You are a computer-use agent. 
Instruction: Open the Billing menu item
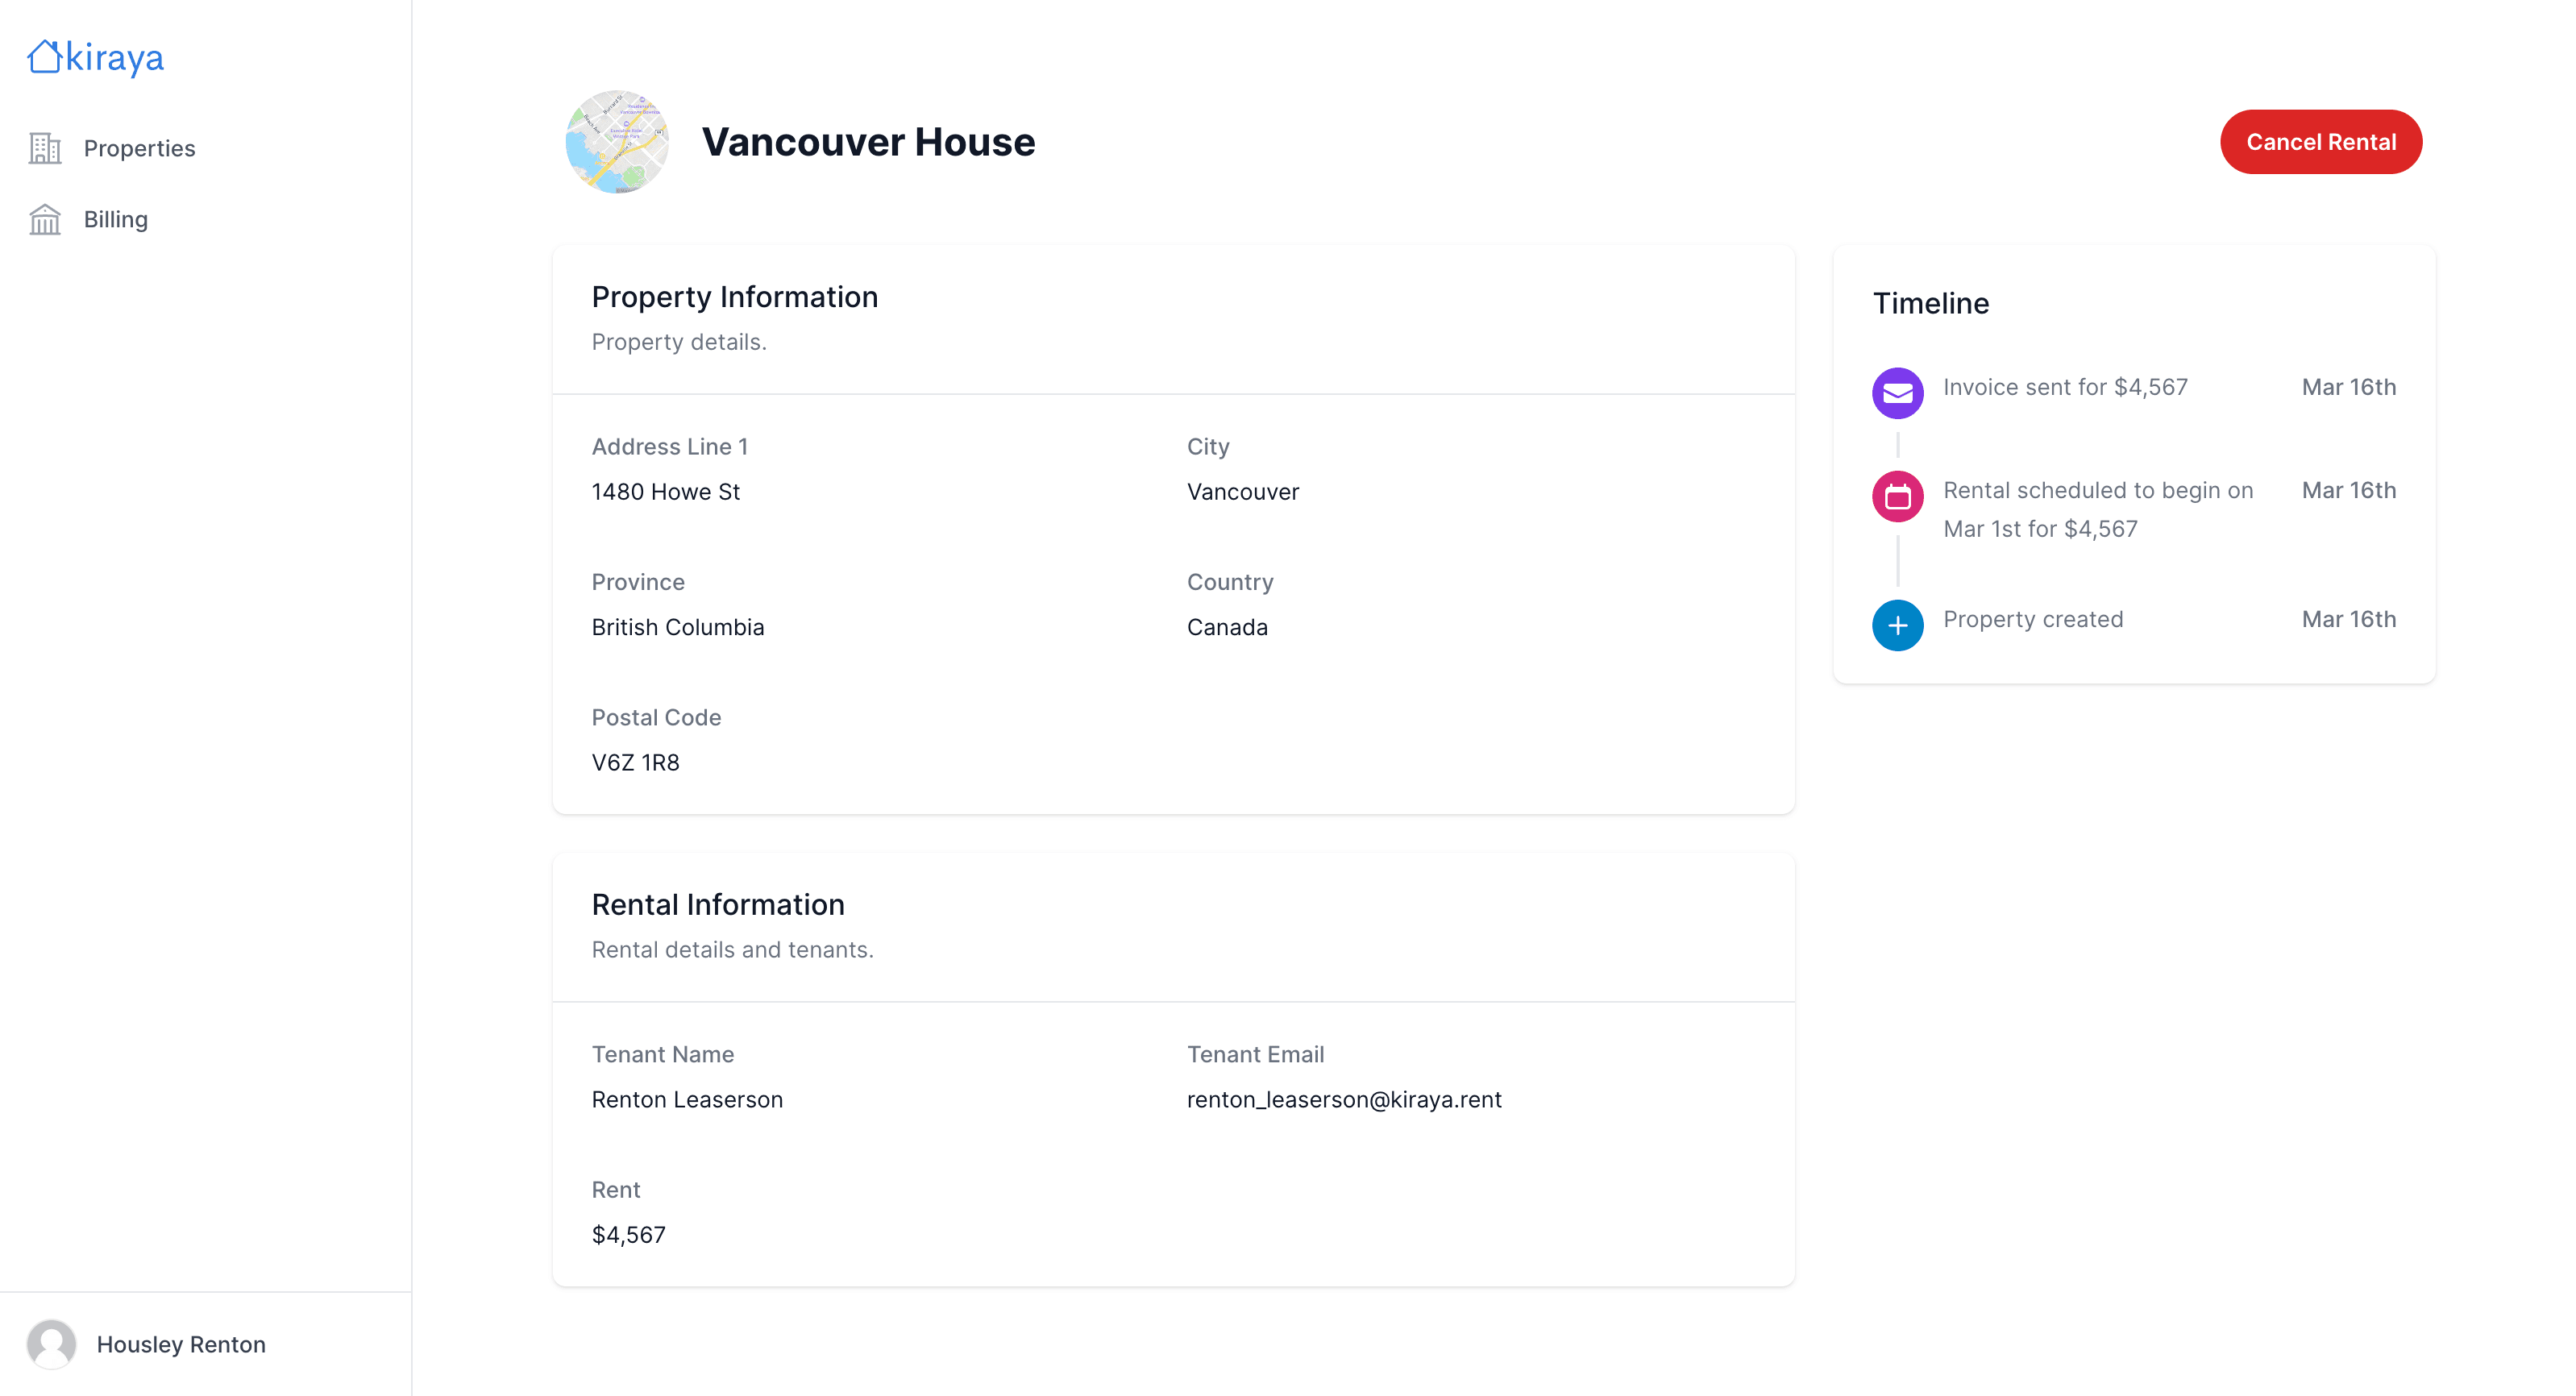pos(115,219)
